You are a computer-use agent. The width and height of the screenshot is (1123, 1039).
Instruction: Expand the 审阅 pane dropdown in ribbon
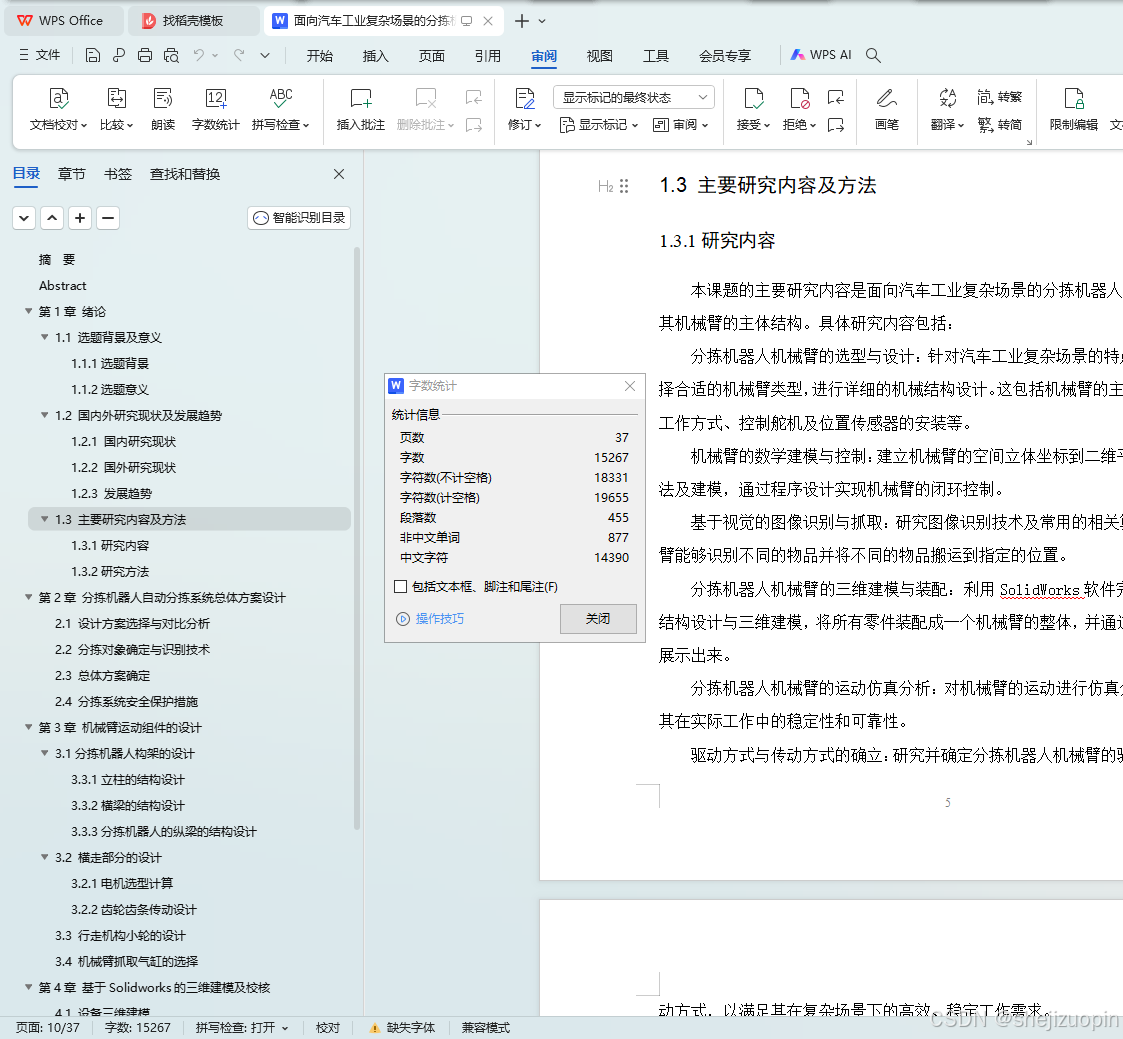(x=680, y=125)
